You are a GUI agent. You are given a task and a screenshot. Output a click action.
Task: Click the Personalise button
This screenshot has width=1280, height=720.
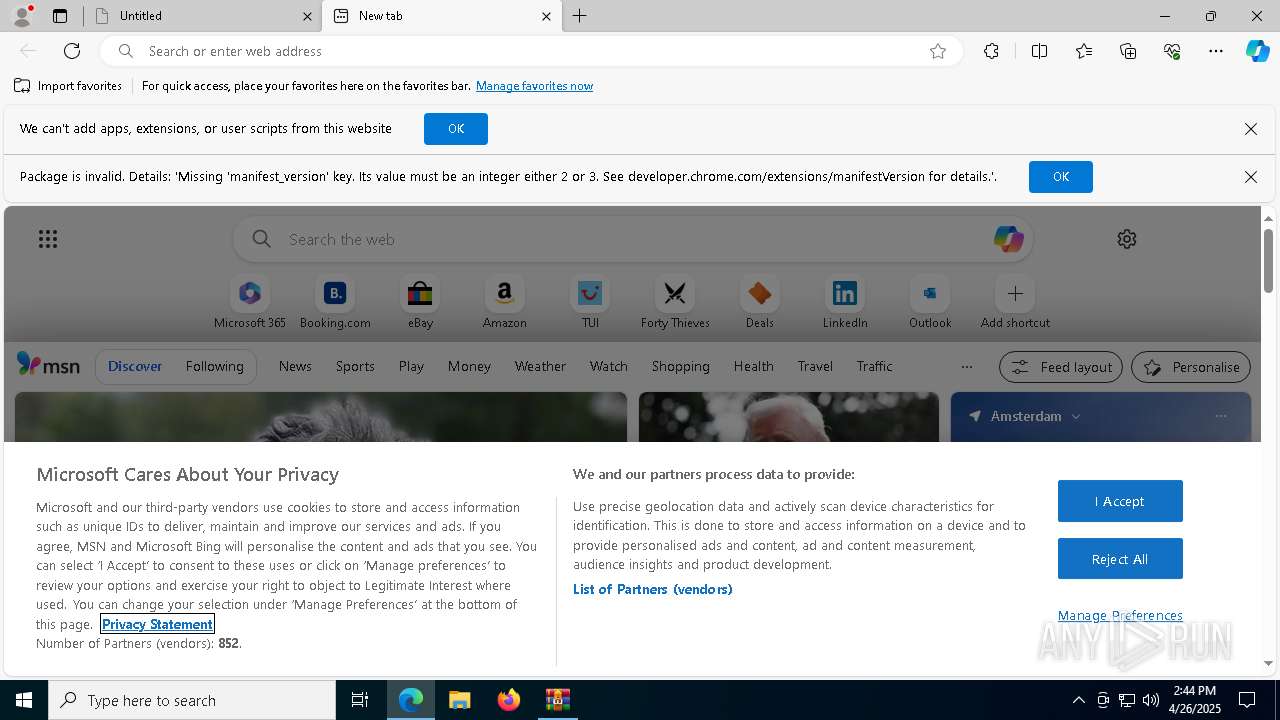point(1191,367)
